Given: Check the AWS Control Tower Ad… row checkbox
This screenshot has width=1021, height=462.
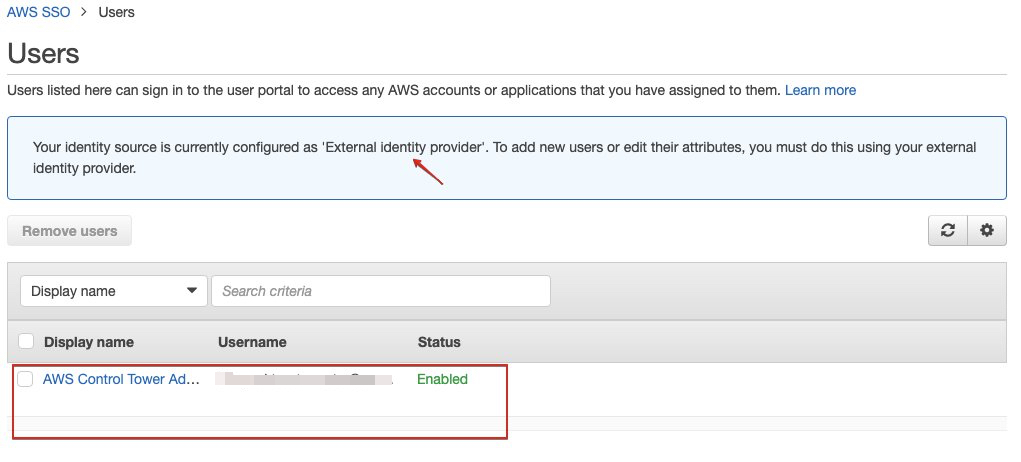Looking at the screenshot, I should pos(25,379).
